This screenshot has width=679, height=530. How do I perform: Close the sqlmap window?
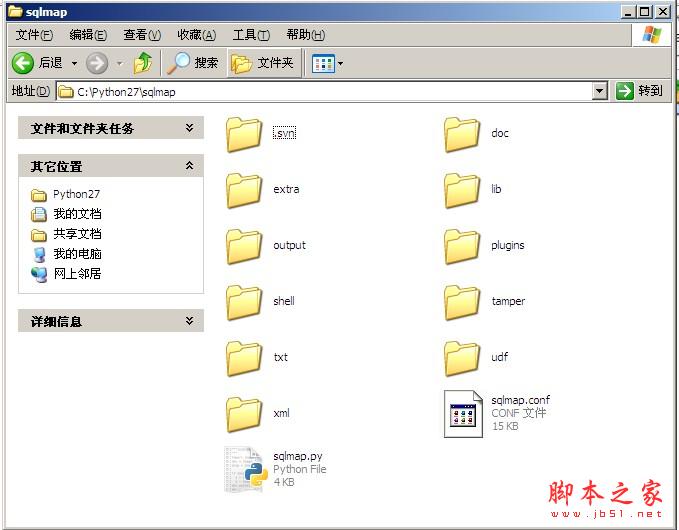[x=663, y=12]
